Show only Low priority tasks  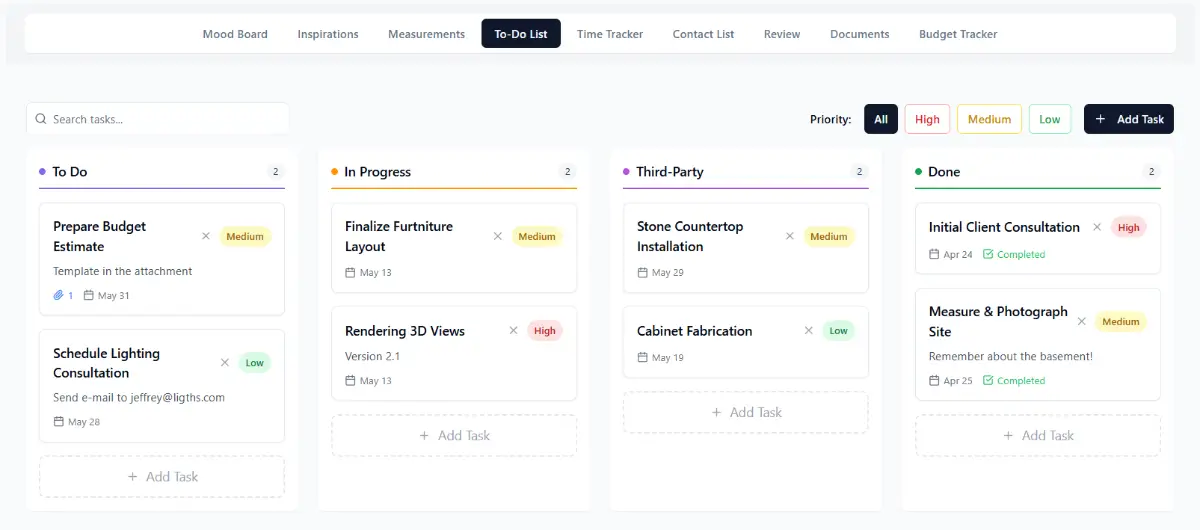coord(1049,119)
